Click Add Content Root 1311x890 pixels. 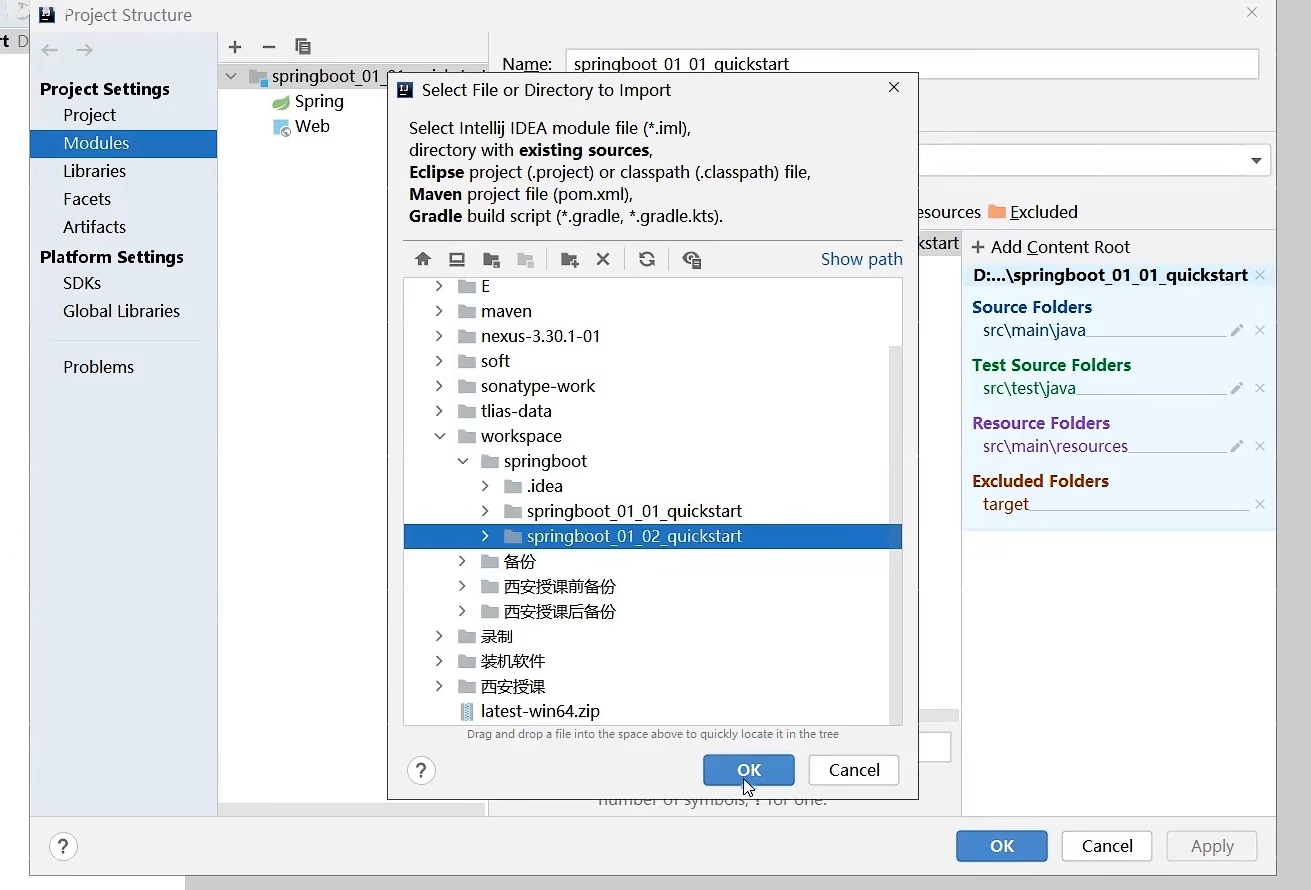[x=1051, y=247]
